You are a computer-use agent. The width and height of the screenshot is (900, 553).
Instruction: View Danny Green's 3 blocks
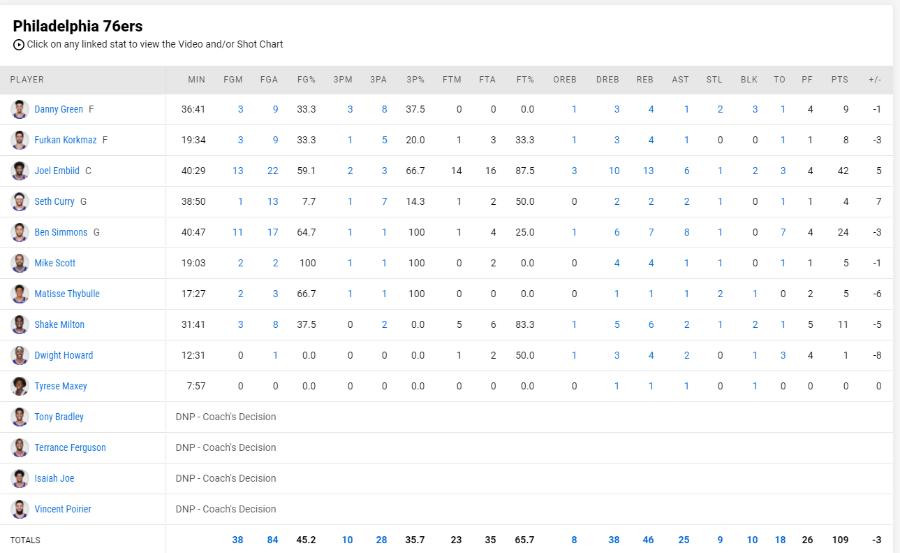coord(755,109)
